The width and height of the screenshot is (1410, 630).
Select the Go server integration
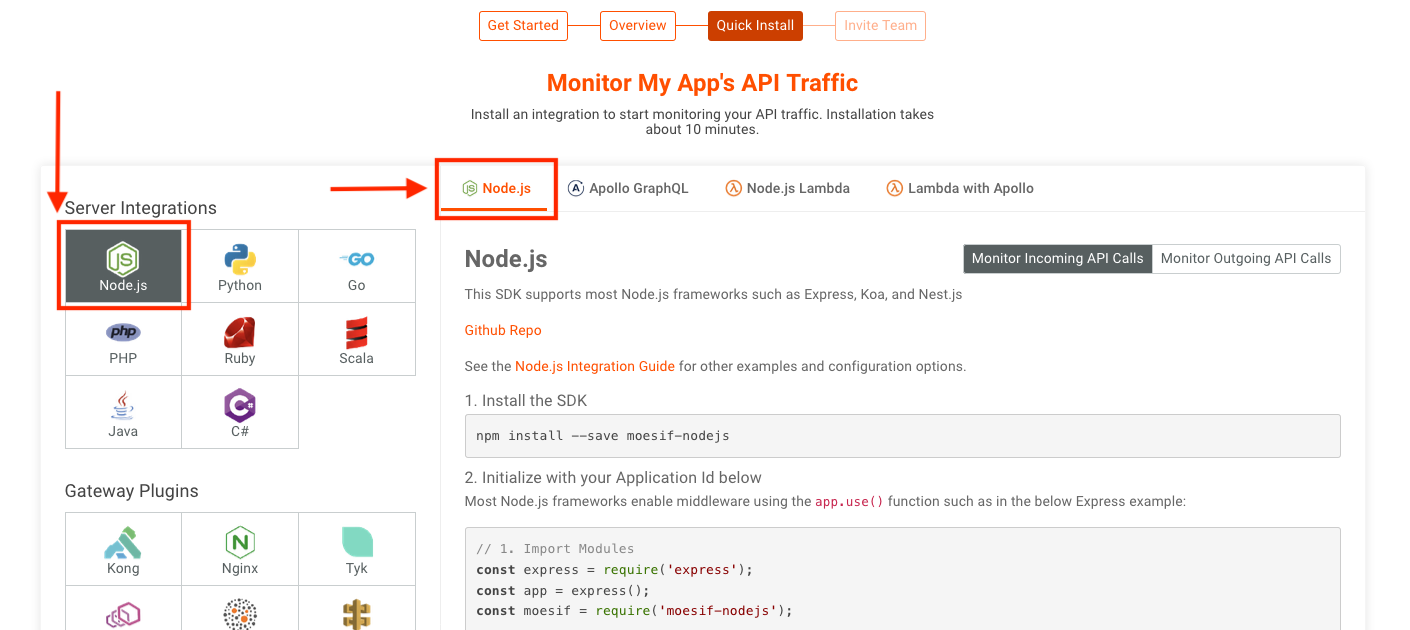[357, 265]
